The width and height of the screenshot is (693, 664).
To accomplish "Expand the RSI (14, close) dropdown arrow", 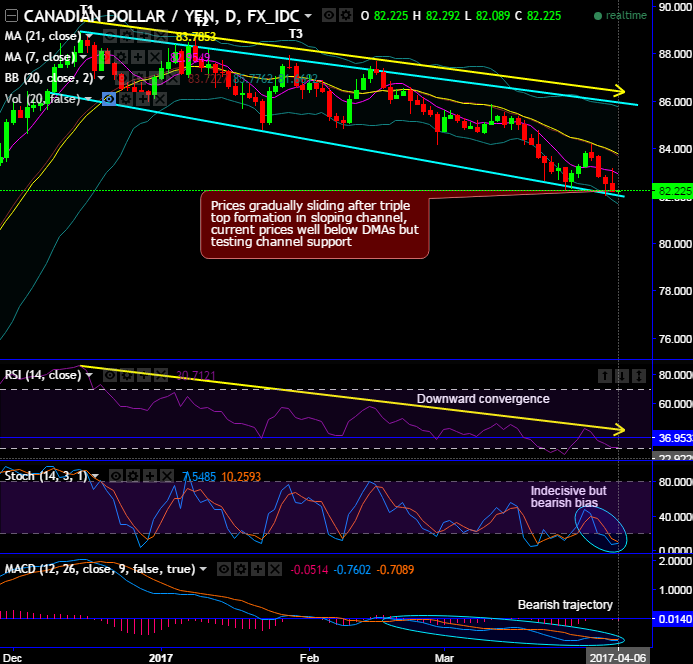I will coord(89,375).
